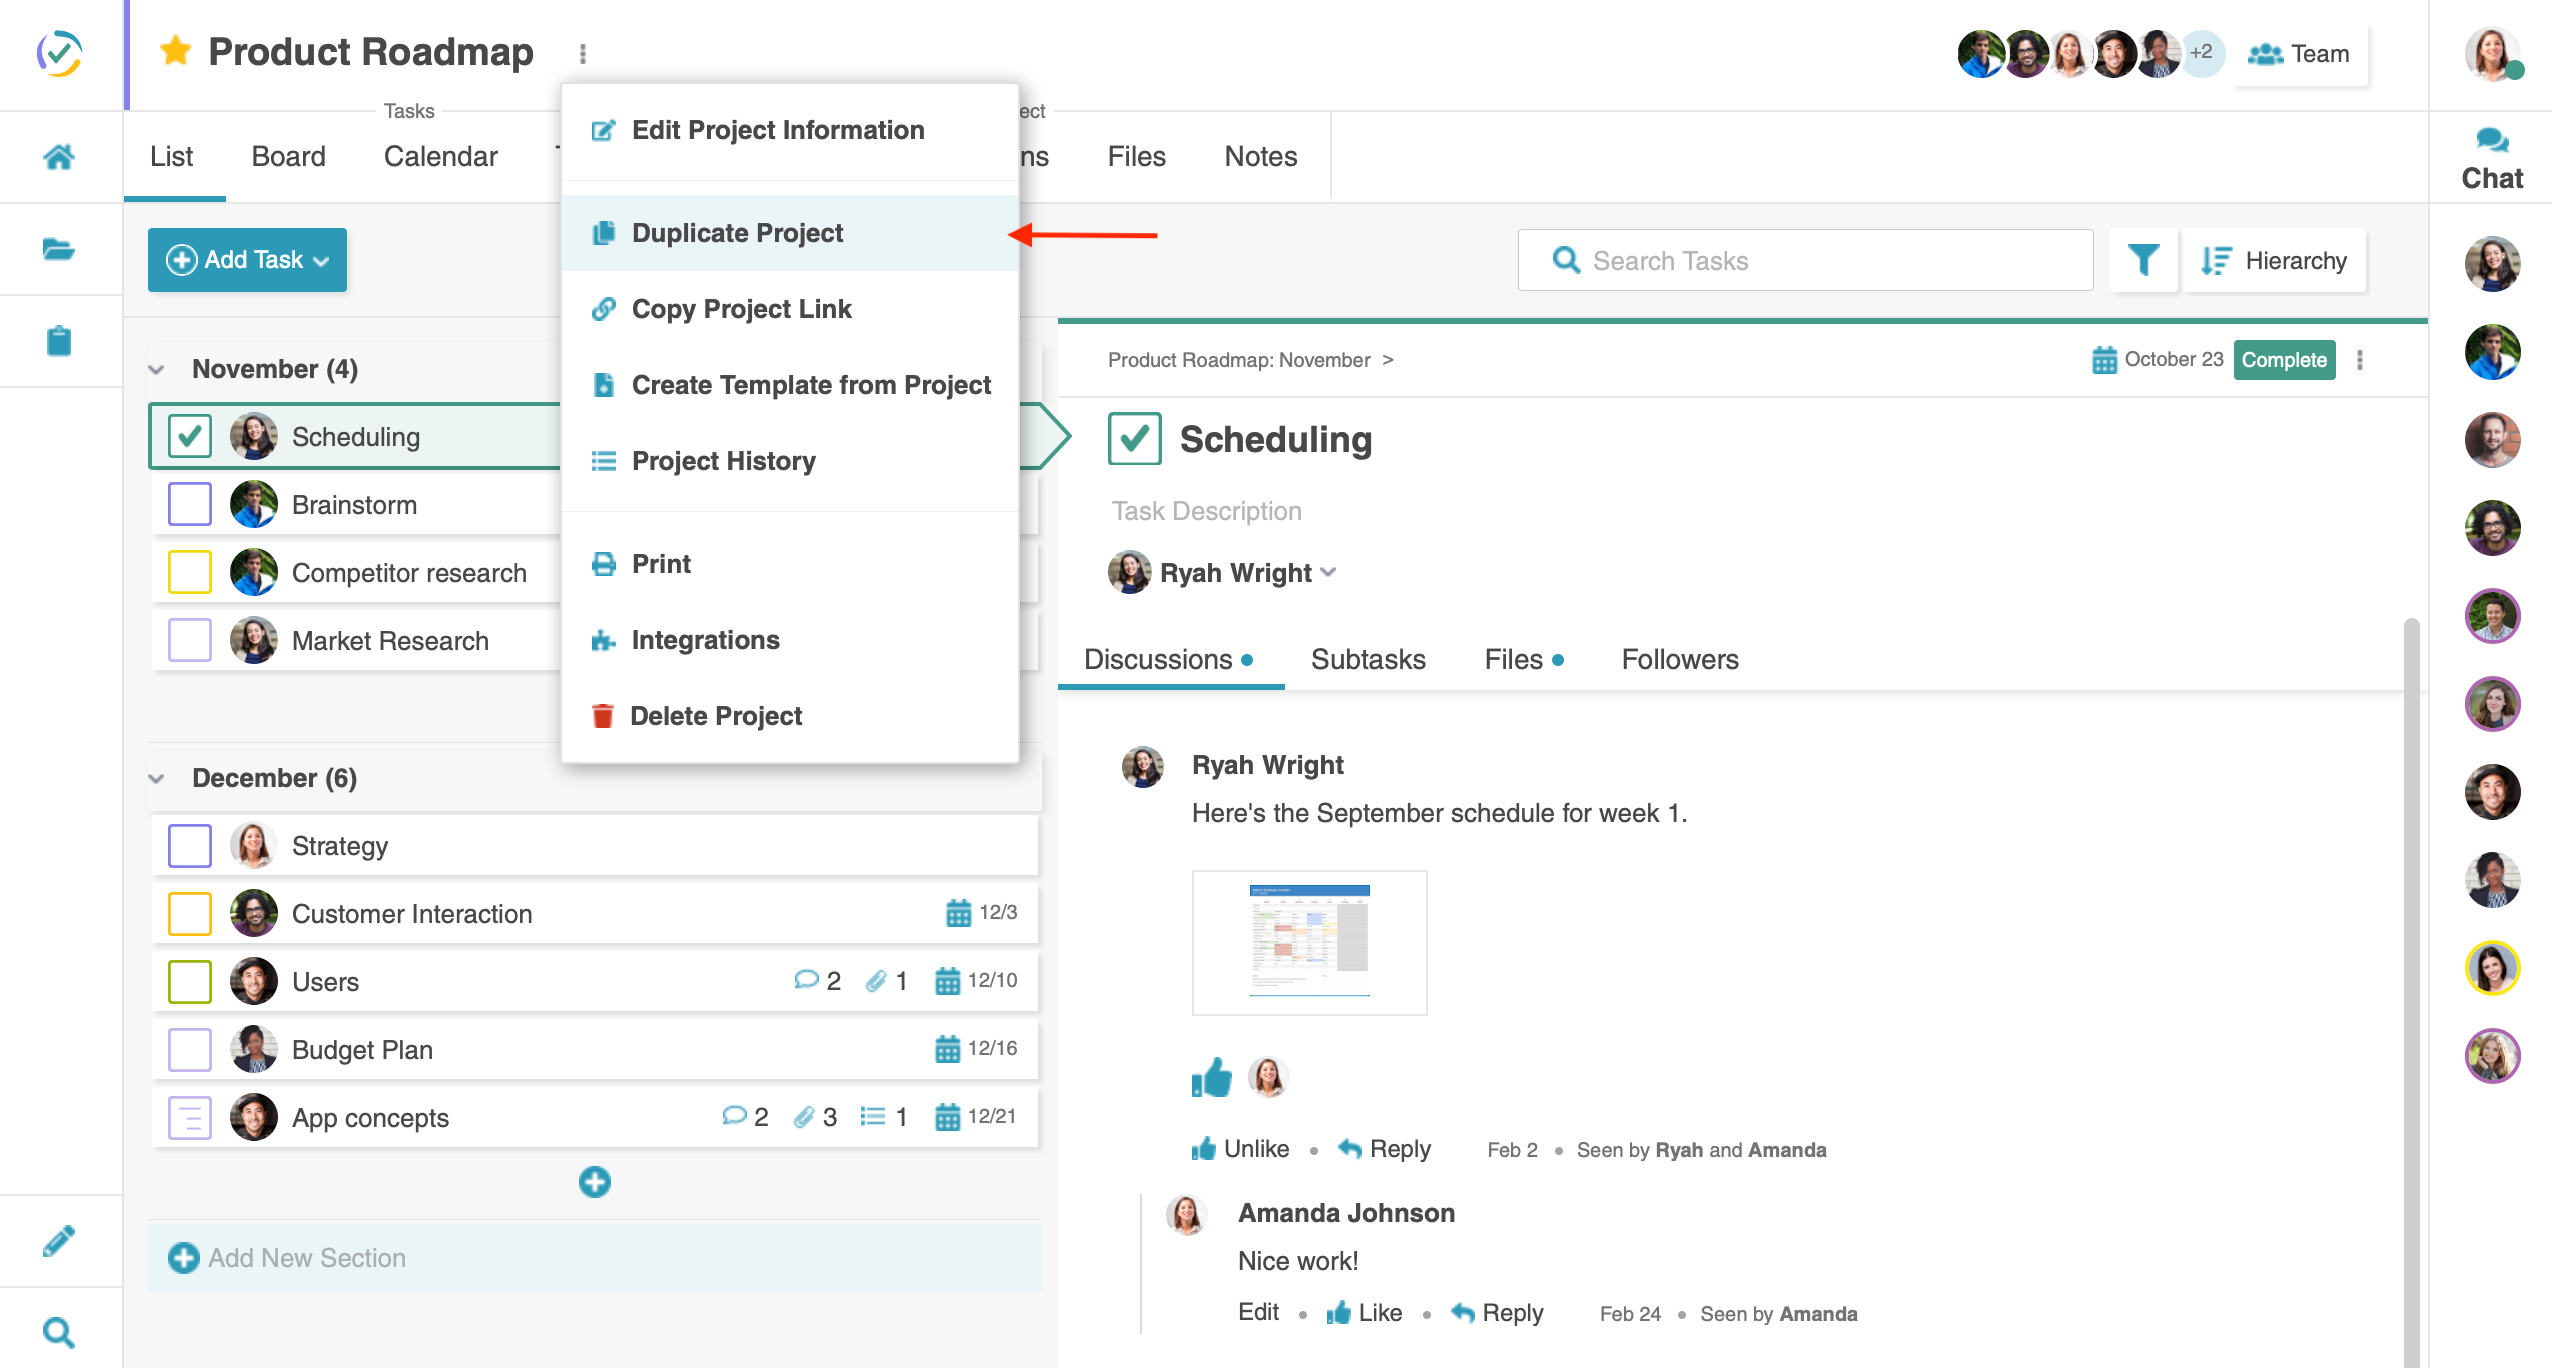Check the Competitor research task checkbox
The image size is (2552, 1368).
coord(189,571)
